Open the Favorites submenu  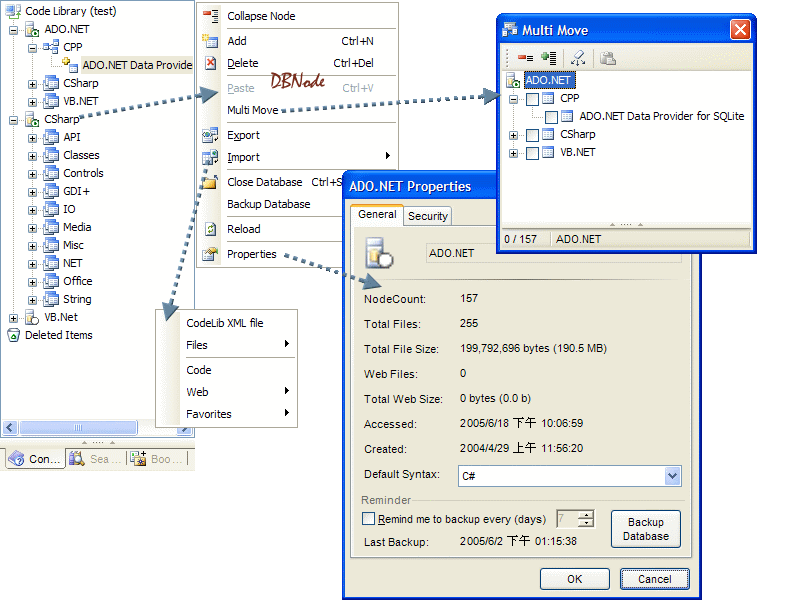pyautogui.click(x=238, y=414)
